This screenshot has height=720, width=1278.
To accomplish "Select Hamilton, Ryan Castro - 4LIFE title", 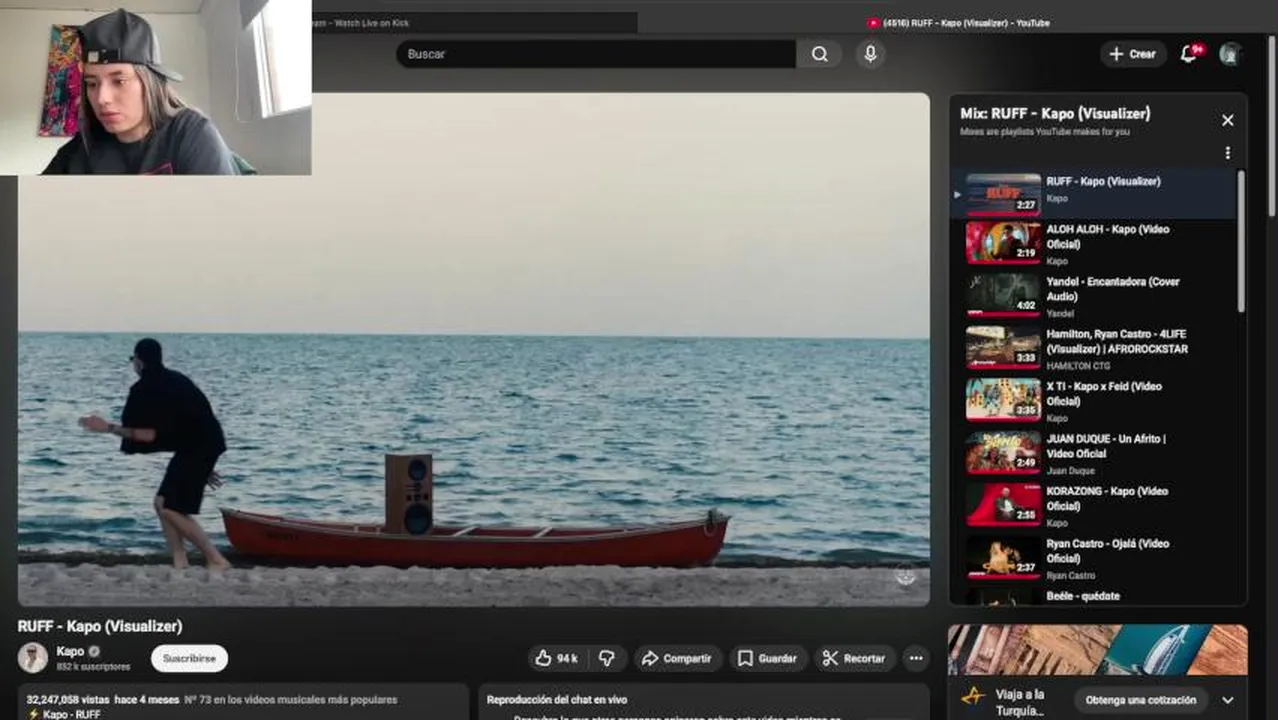I will coord(1116,341).
